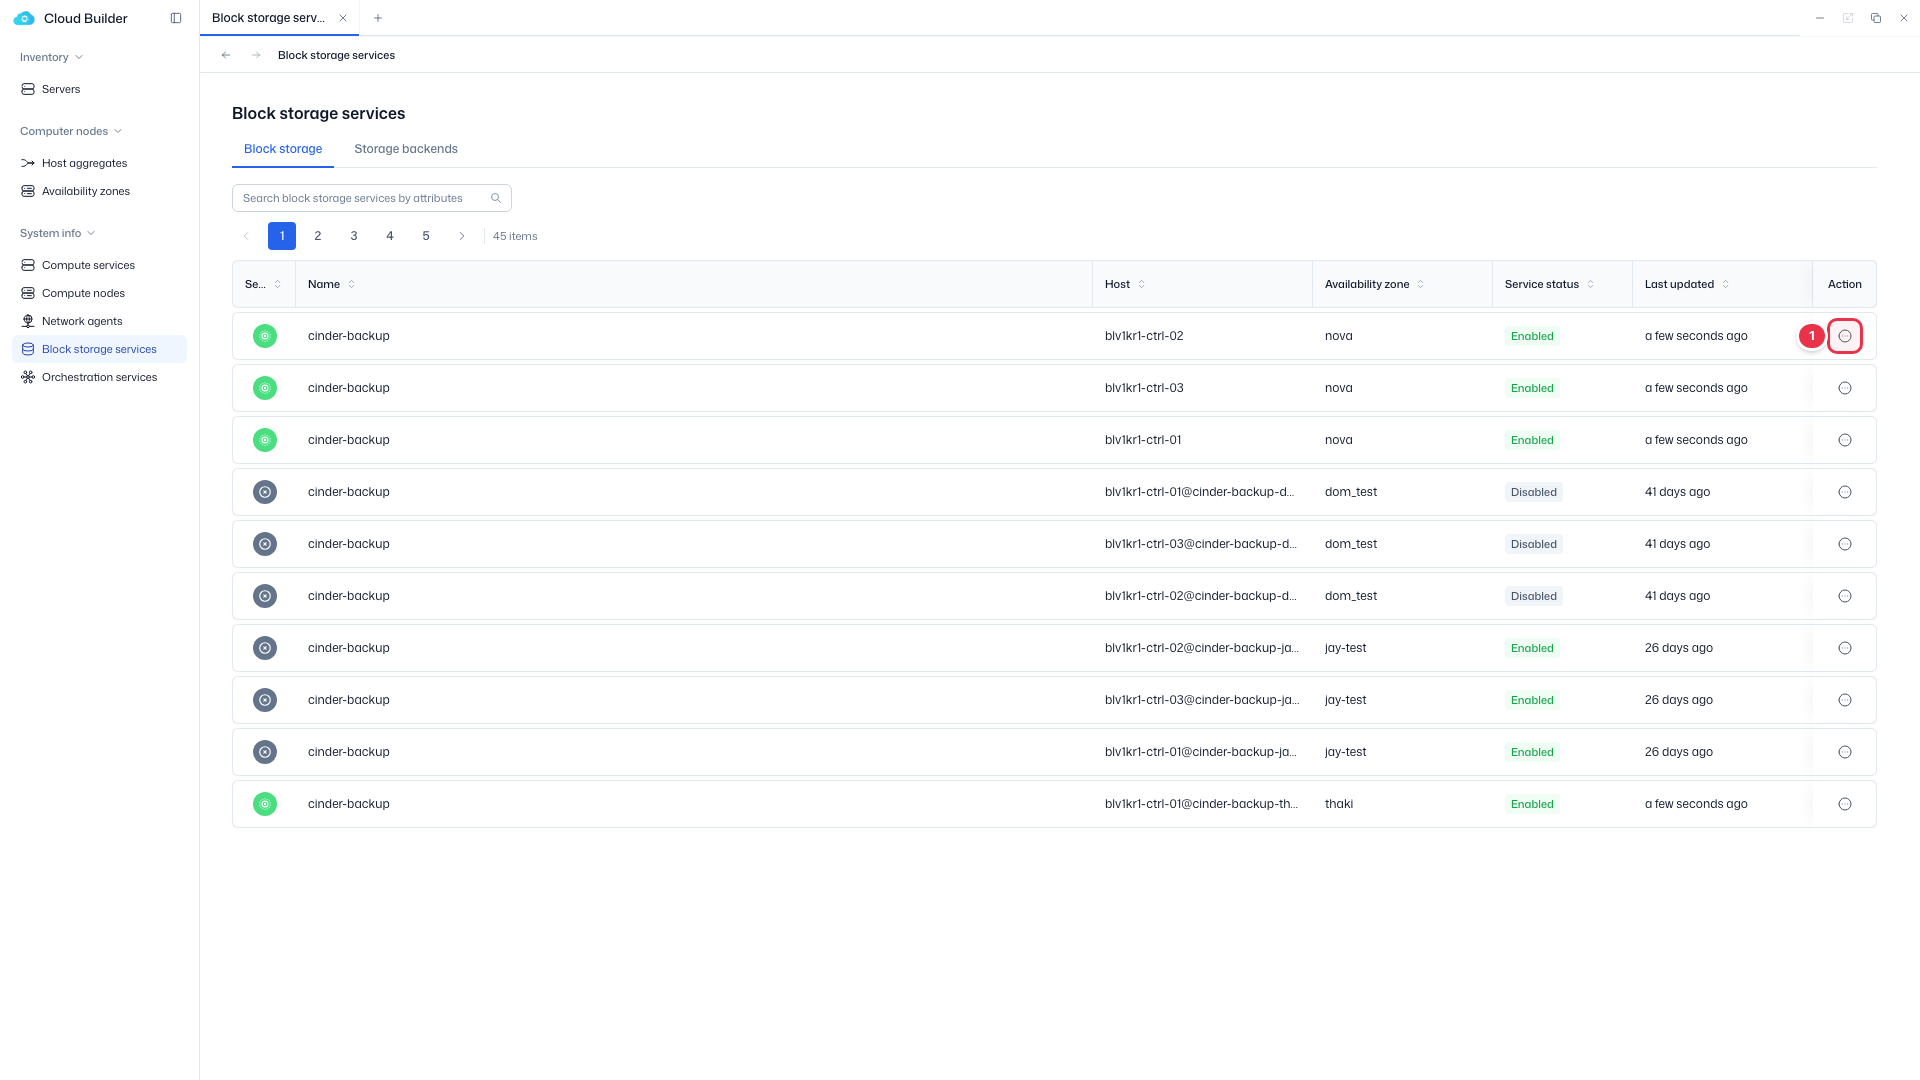The height and width of the screenshot is (1080, 1920).
Task: Open action menu for blv1kr1-ctrl-03 row
Action: point(1845,388)
